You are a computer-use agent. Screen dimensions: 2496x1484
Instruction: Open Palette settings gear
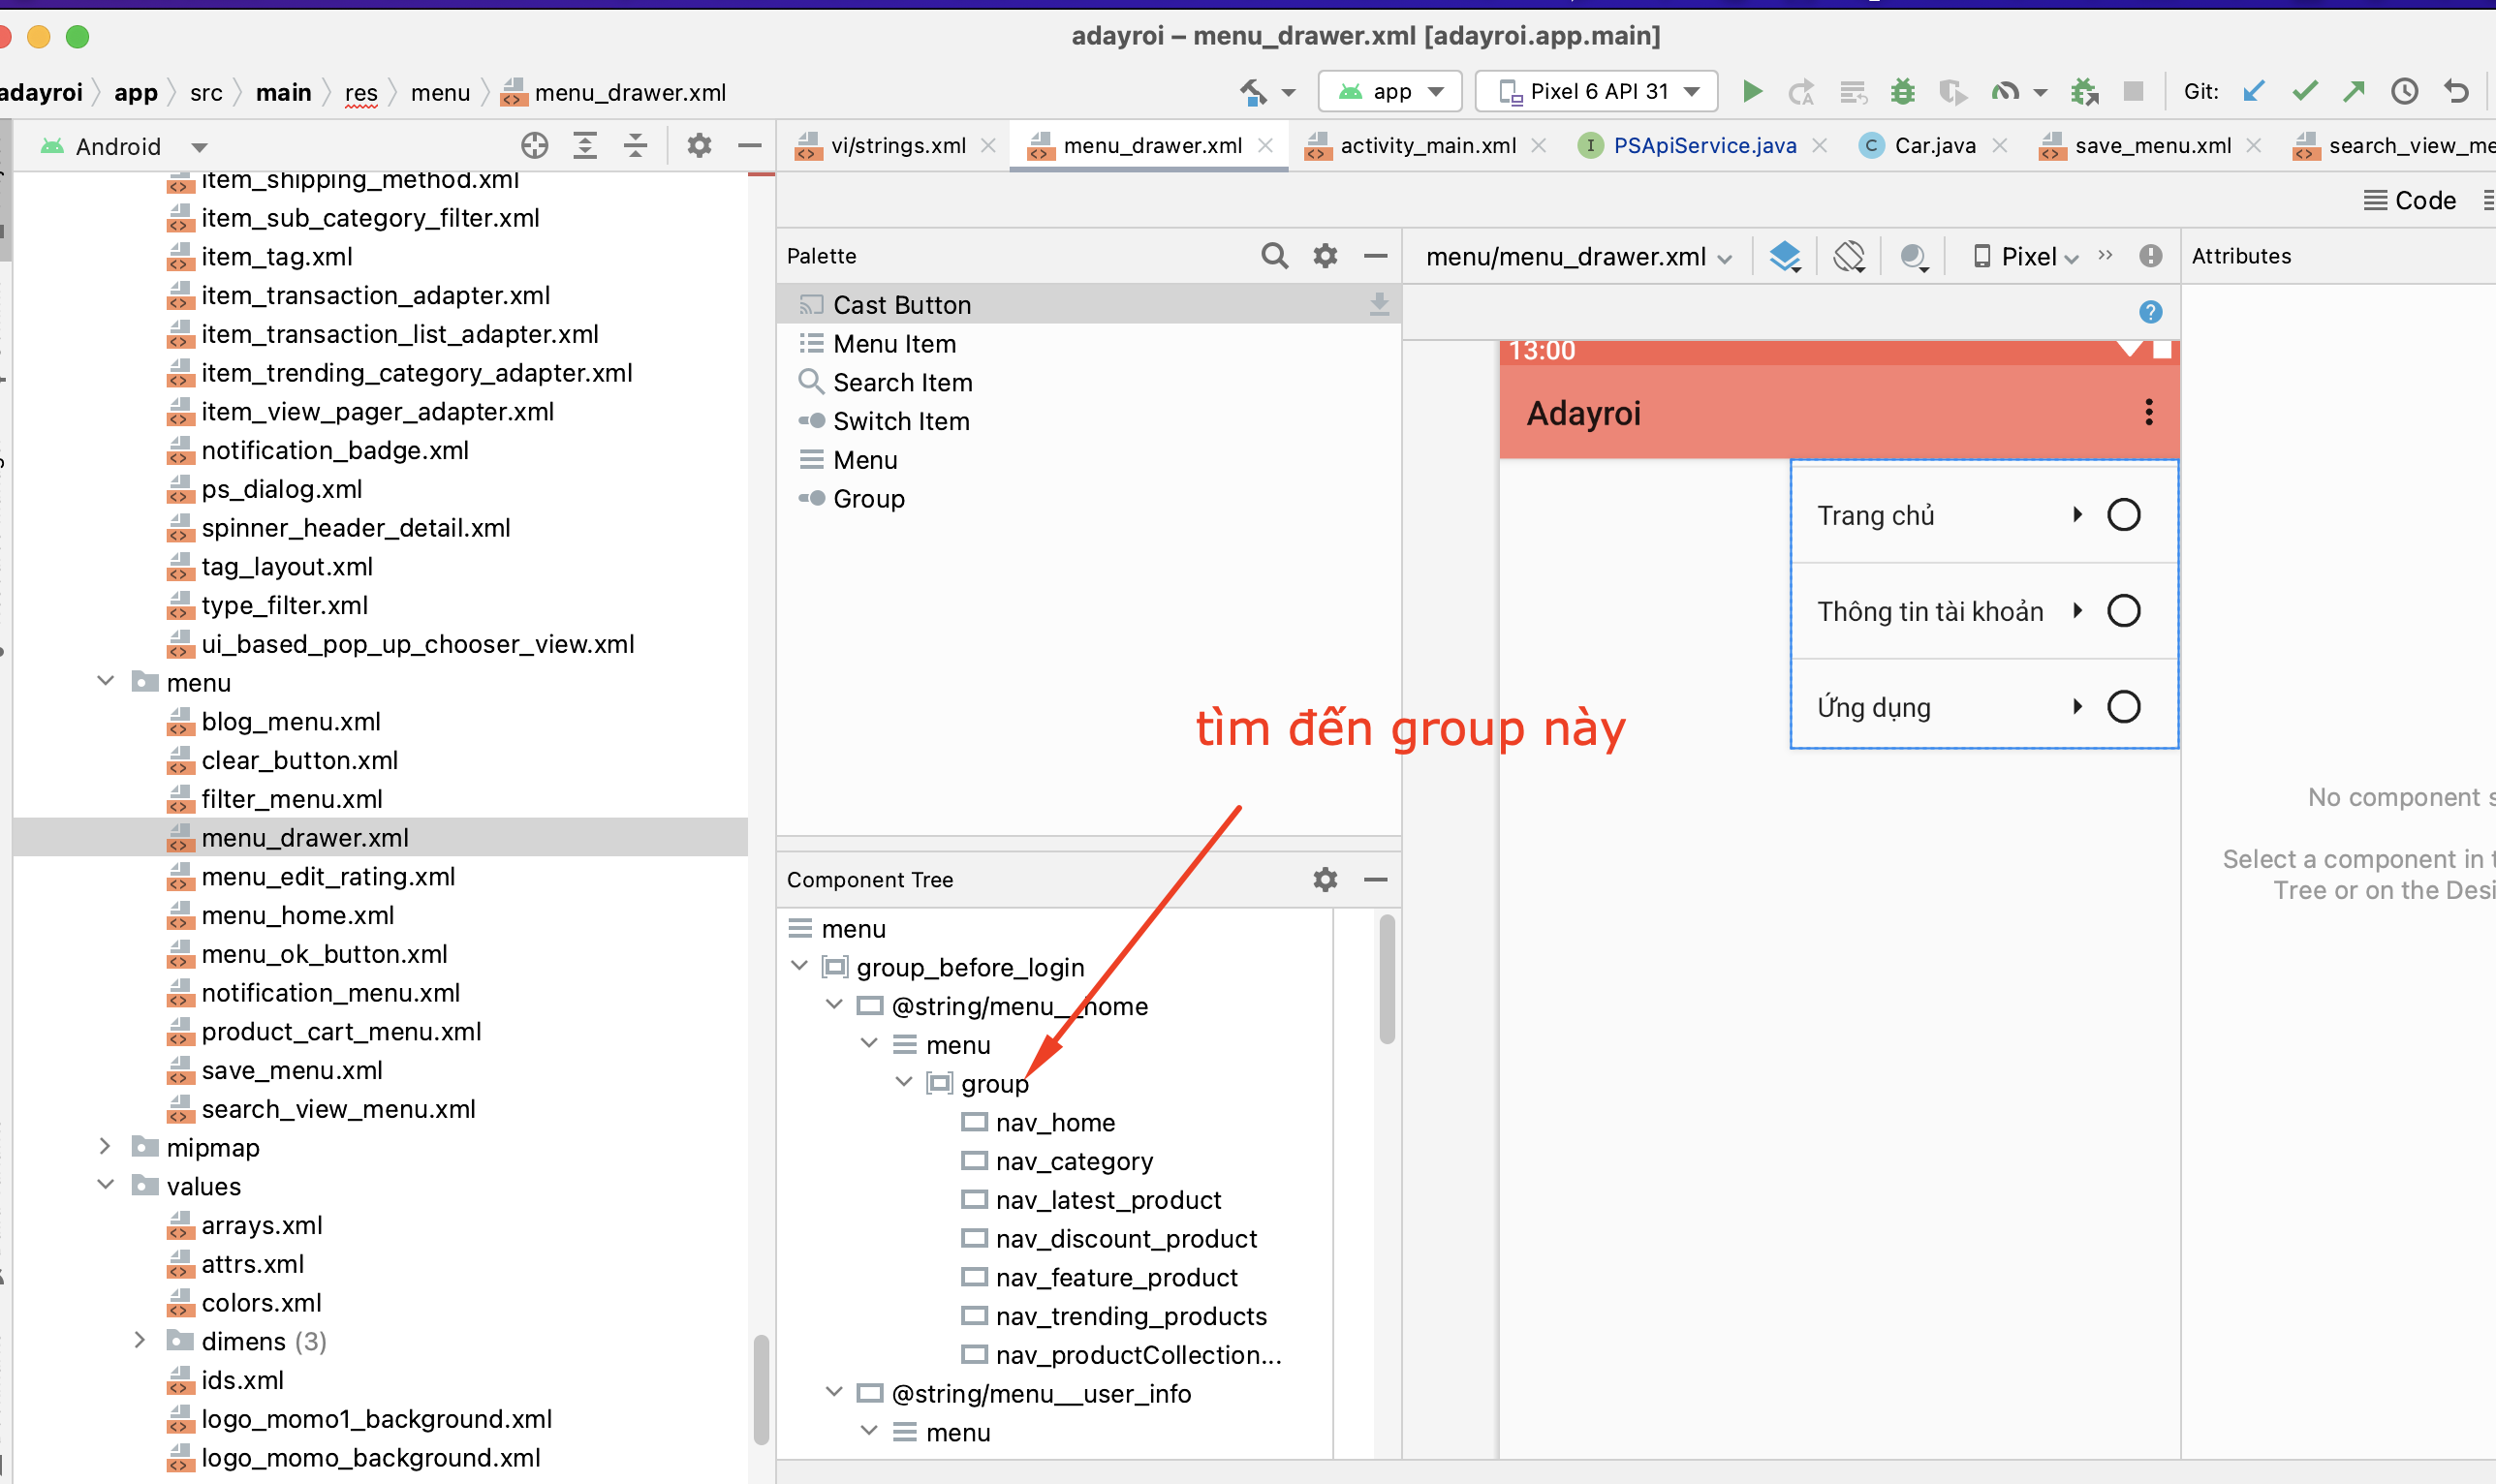coord(1325,256)
